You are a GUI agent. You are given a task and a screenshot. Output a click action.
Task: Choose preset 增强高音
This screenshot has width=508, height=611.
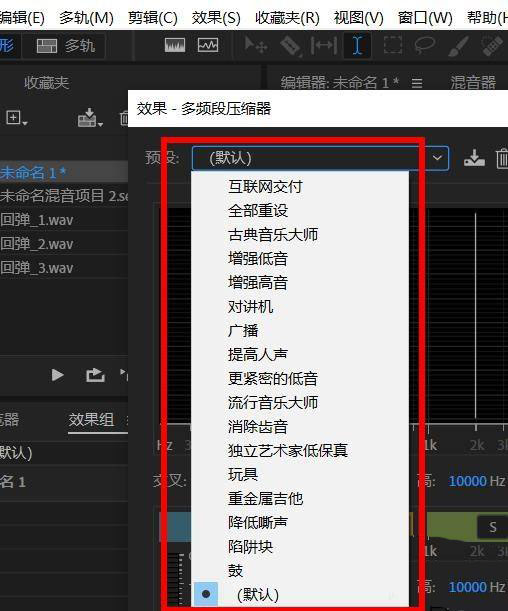(x=300, y=283)
